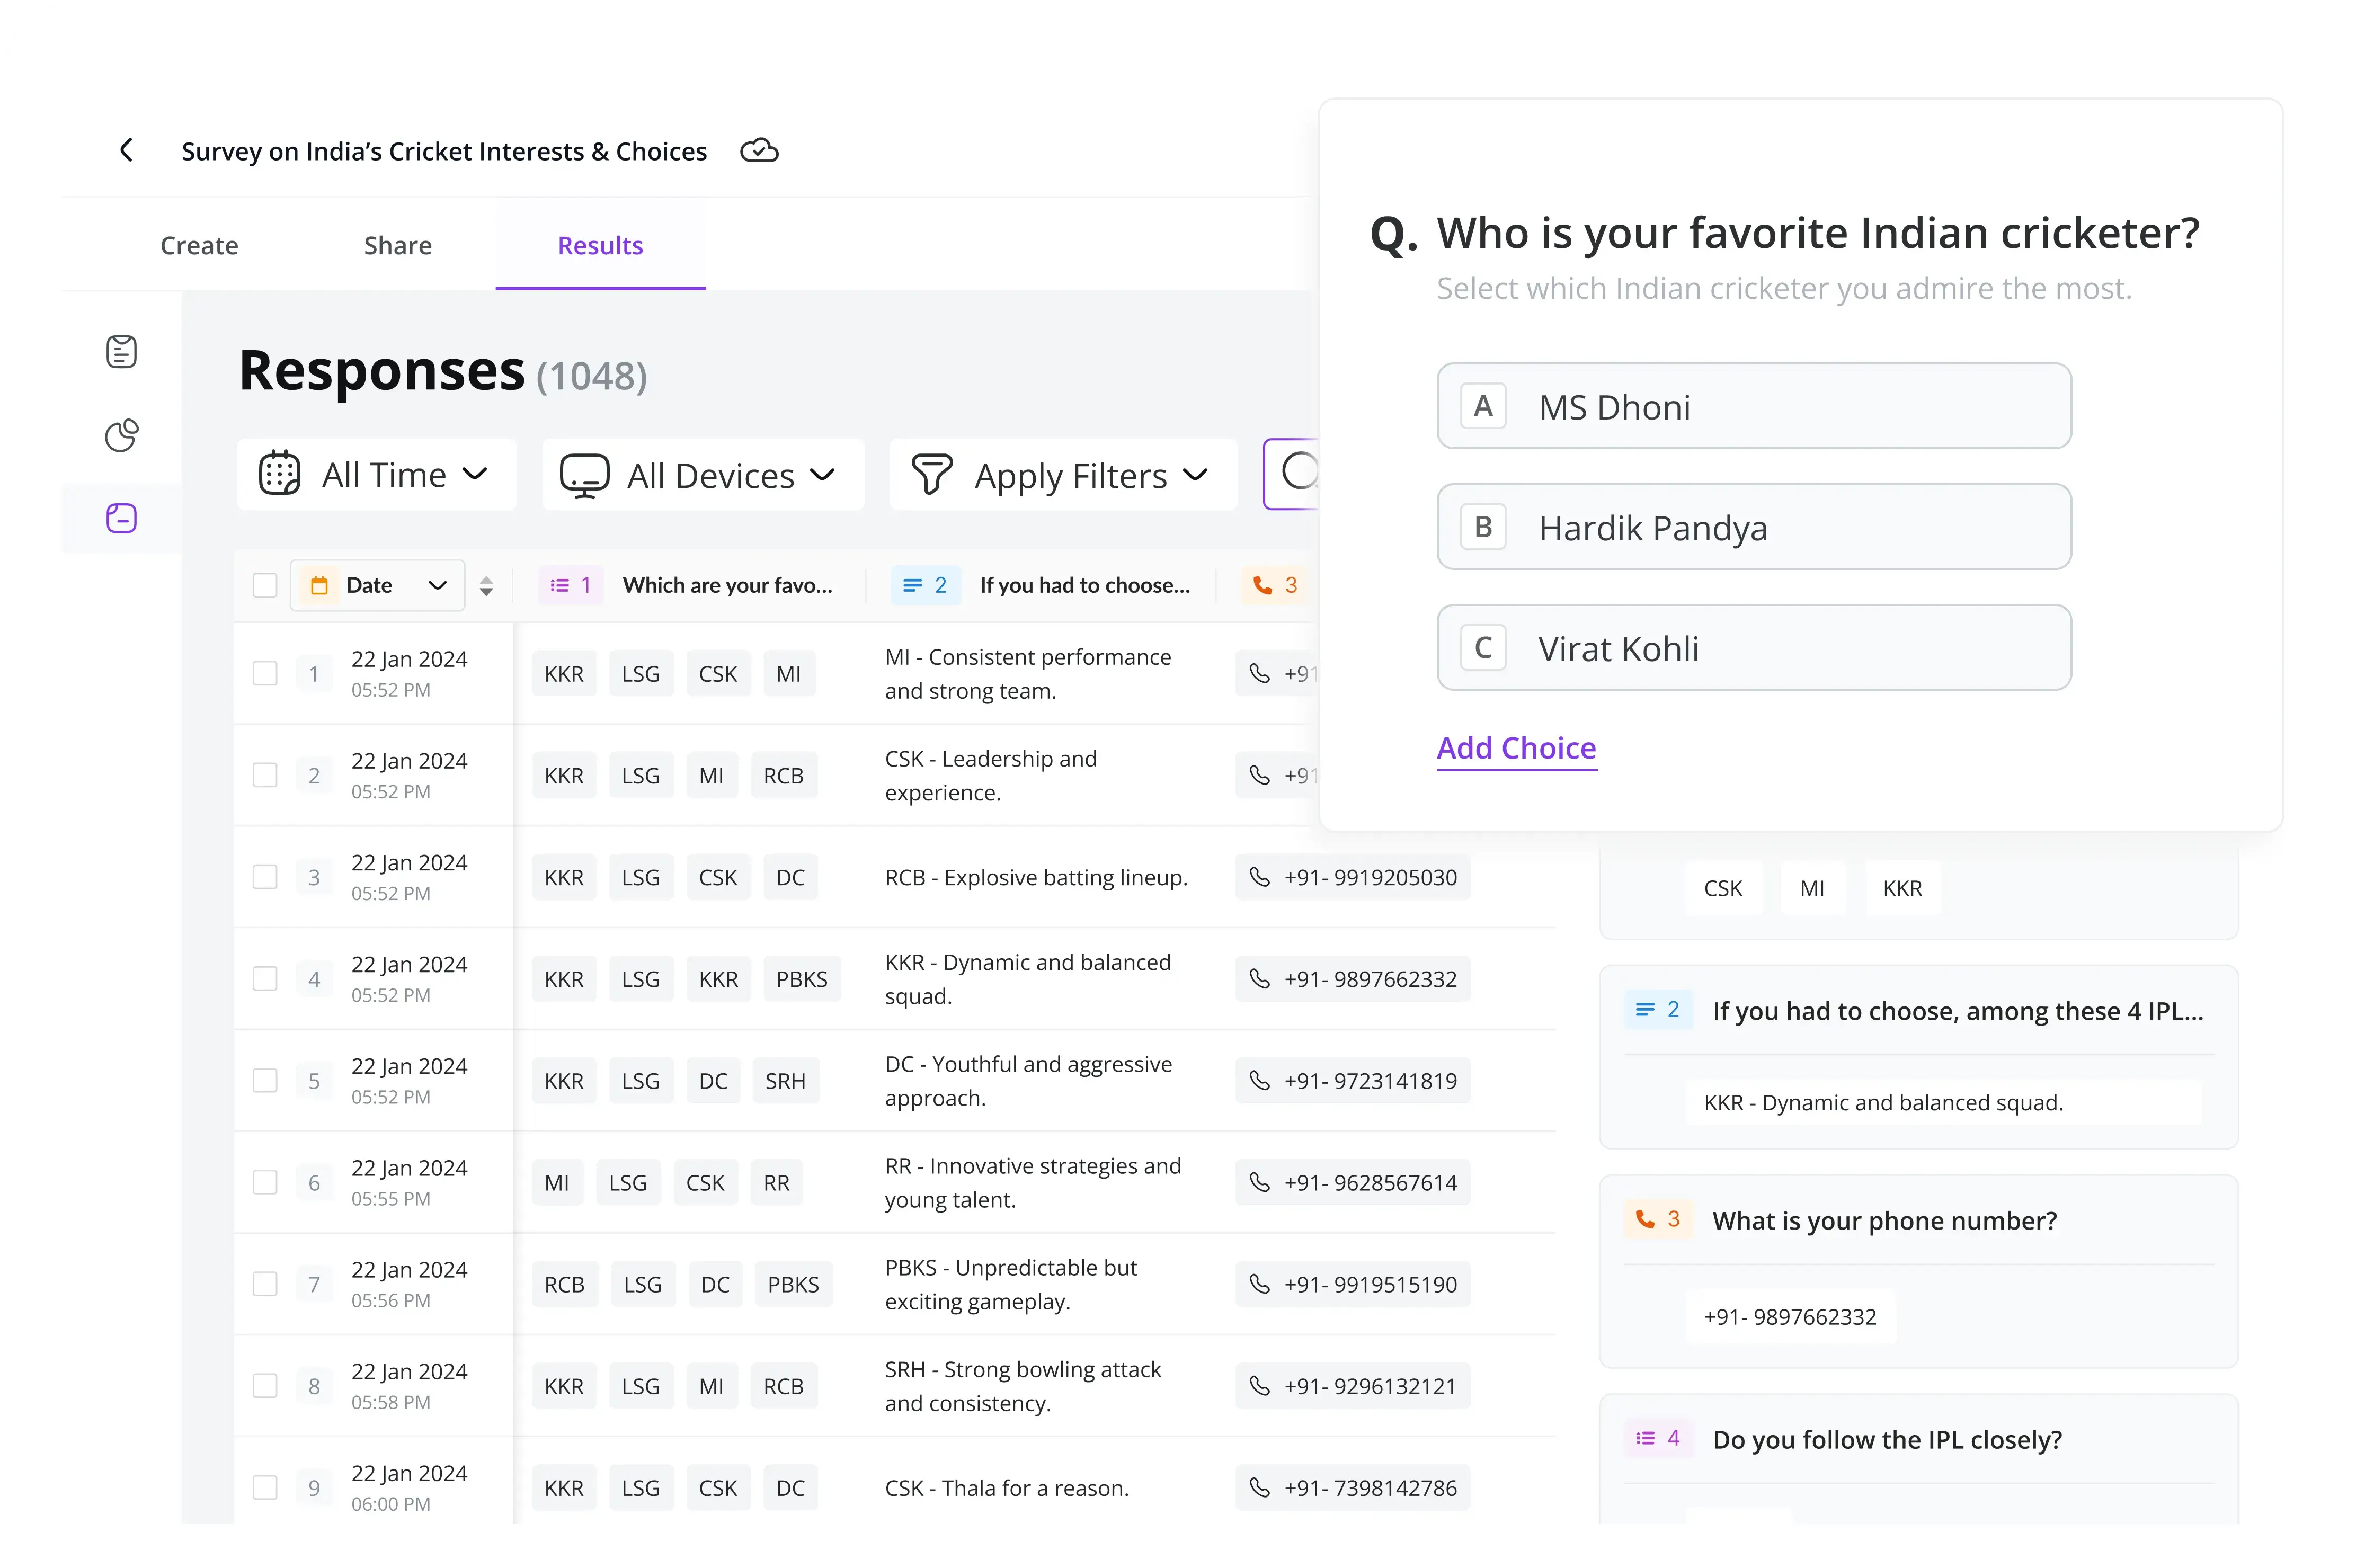Check the select-all header checkbox

(x=265, y=585)
